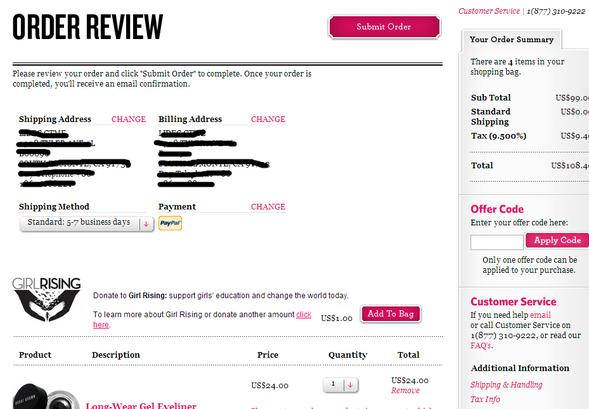The image size is (589, 409).
Task: Open the customer service email link
Action: (x=540, y=315)
